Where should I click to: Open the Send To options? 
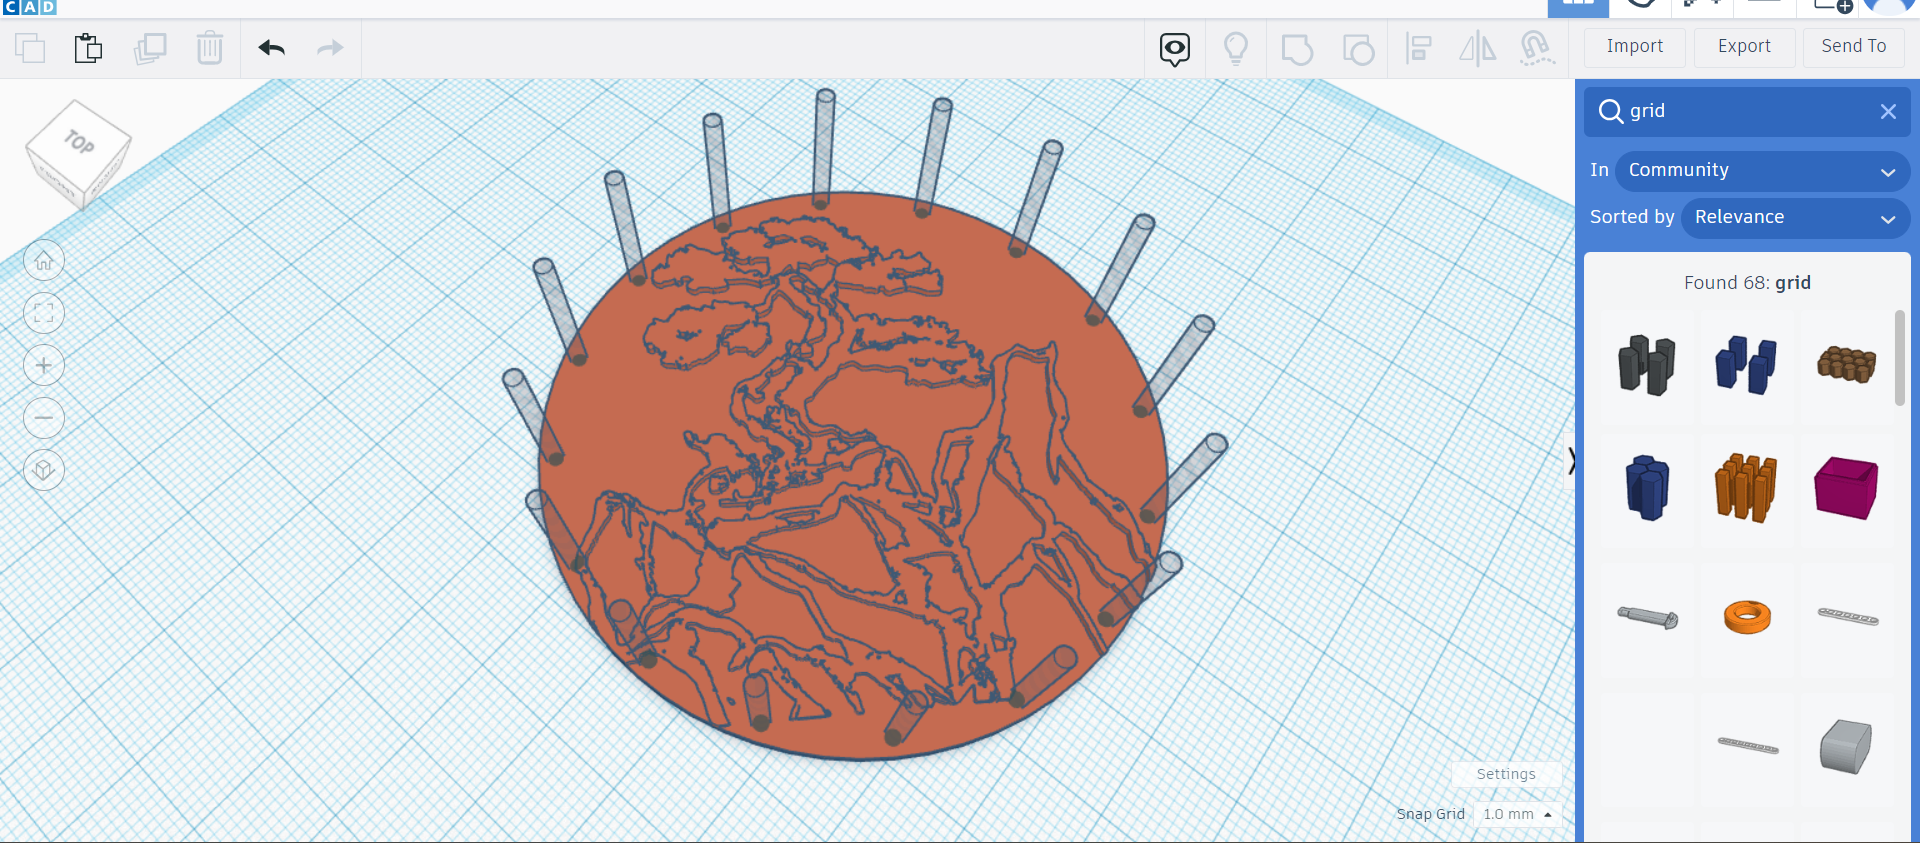[x=1854, y=47]
